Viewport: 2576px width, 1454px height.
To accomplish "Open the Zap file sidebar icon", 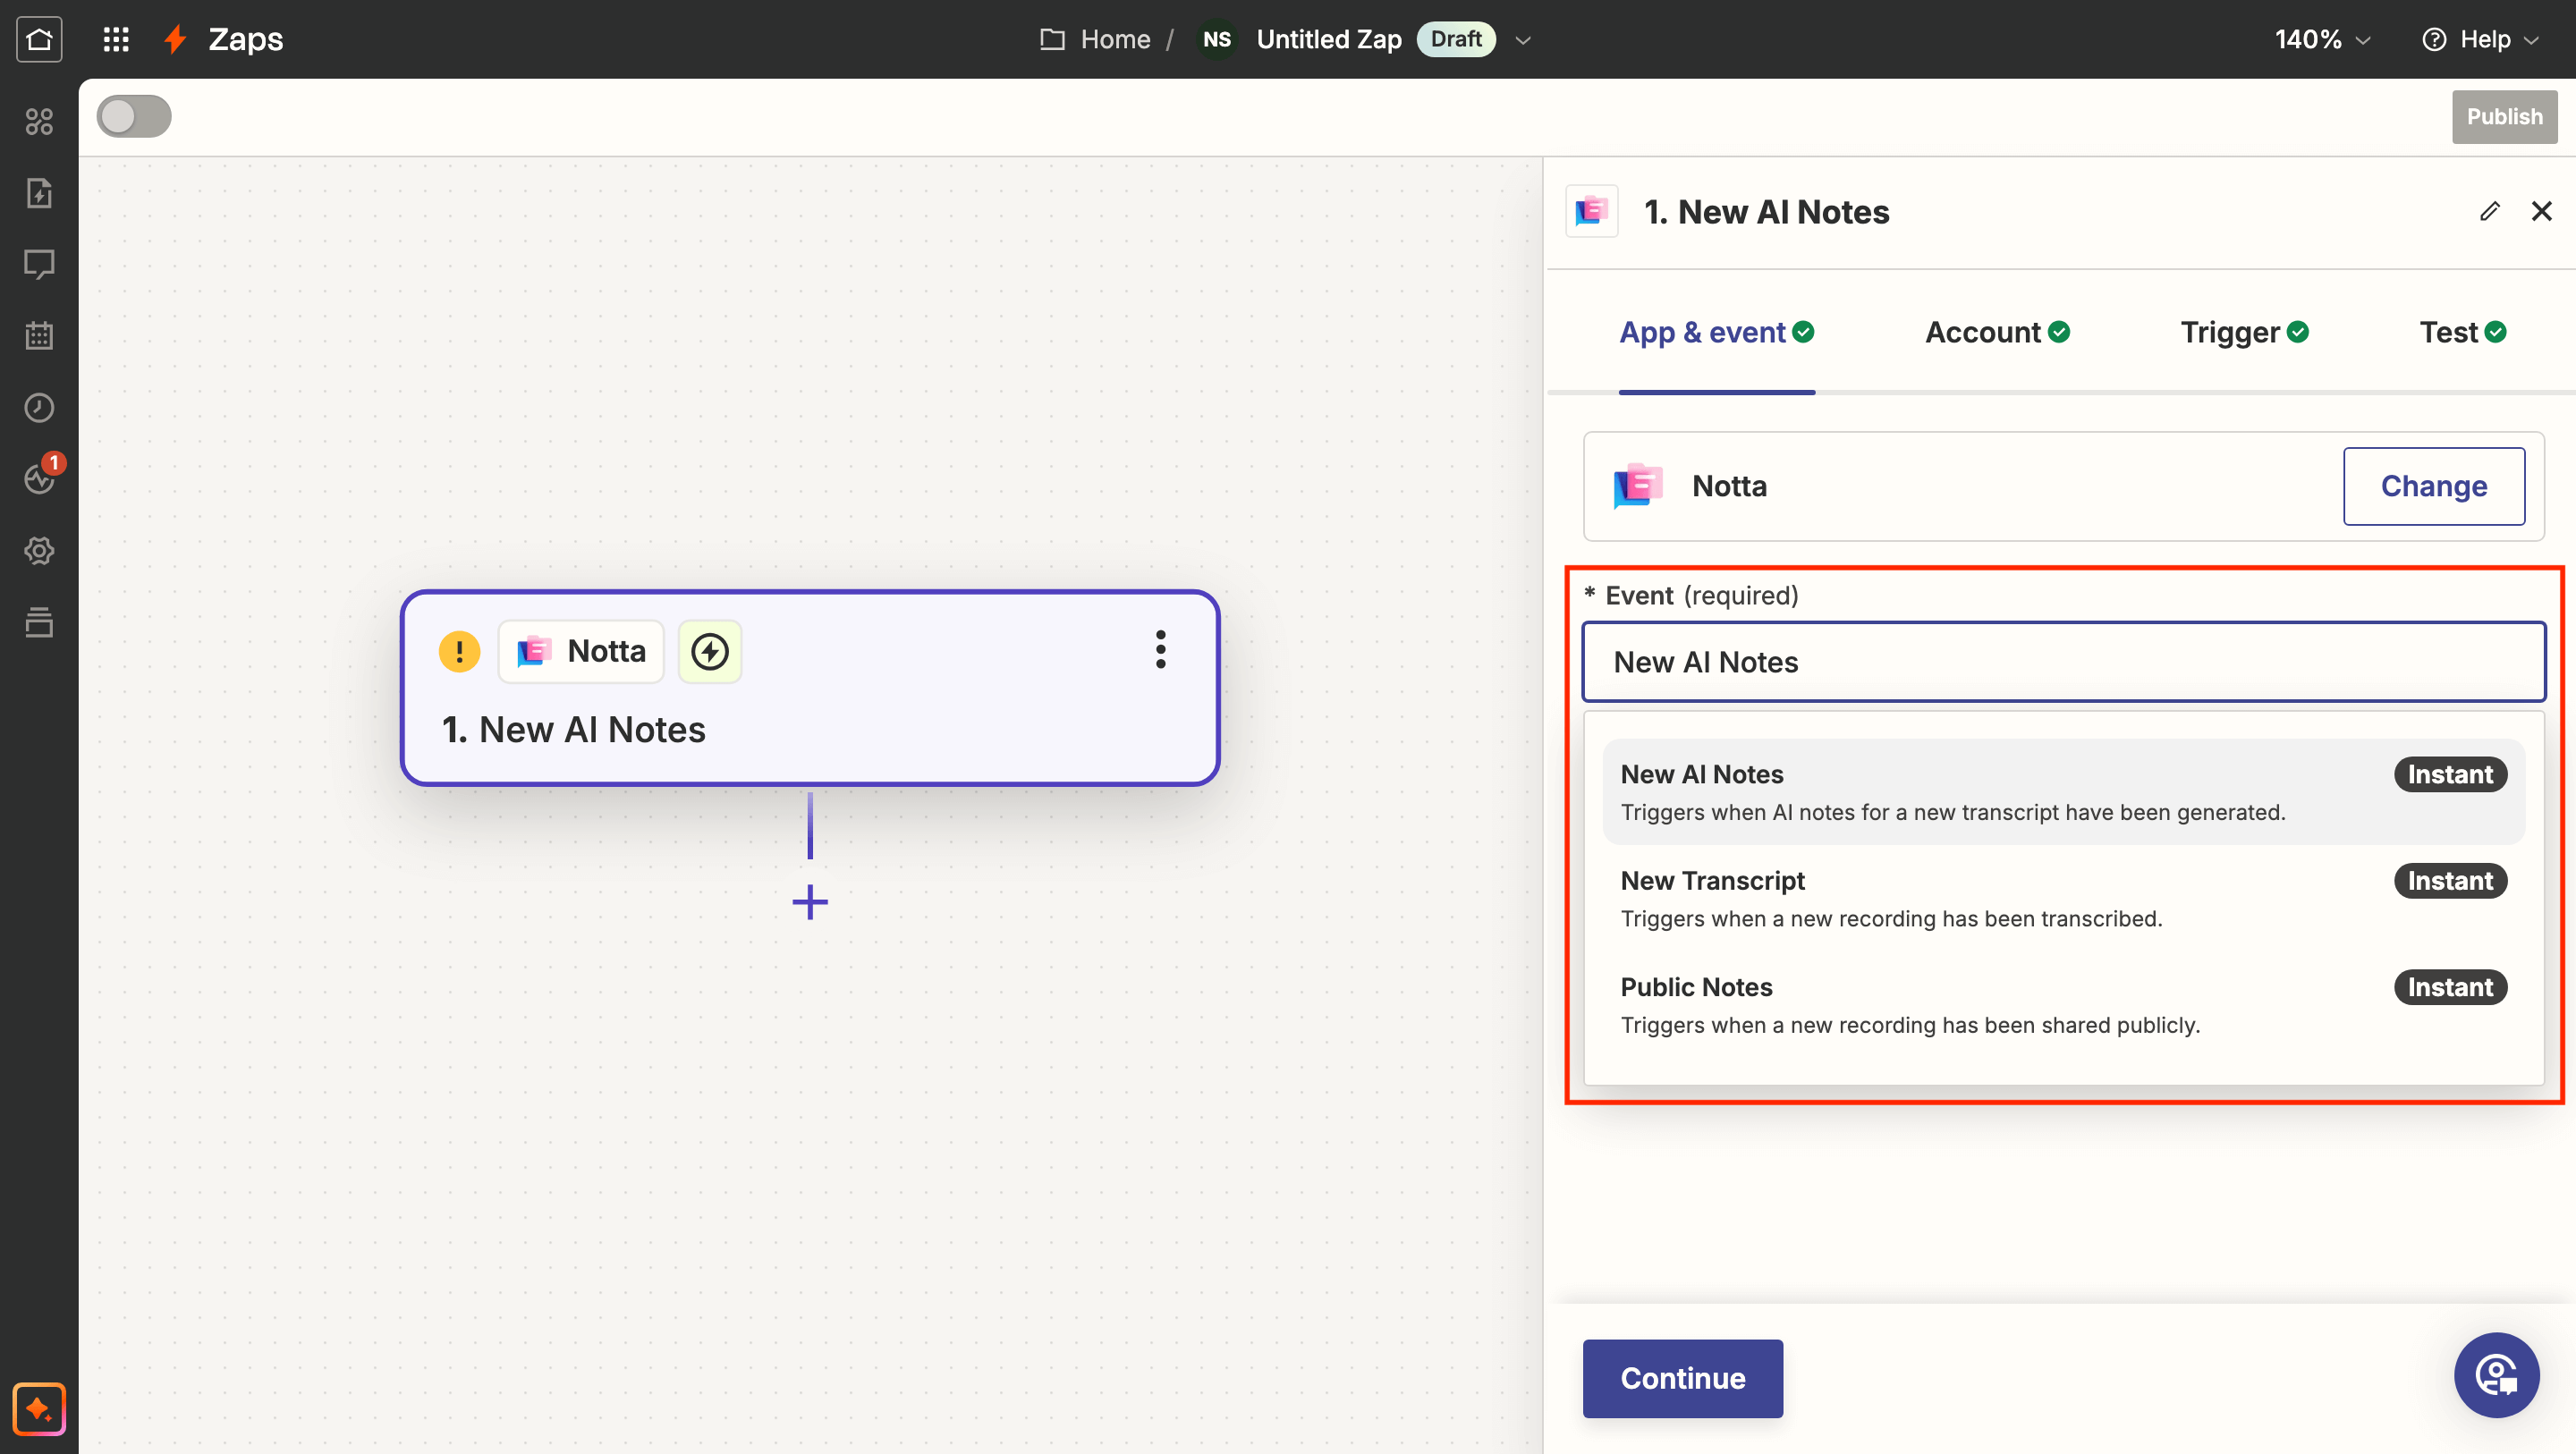I will tap(39, 193).
